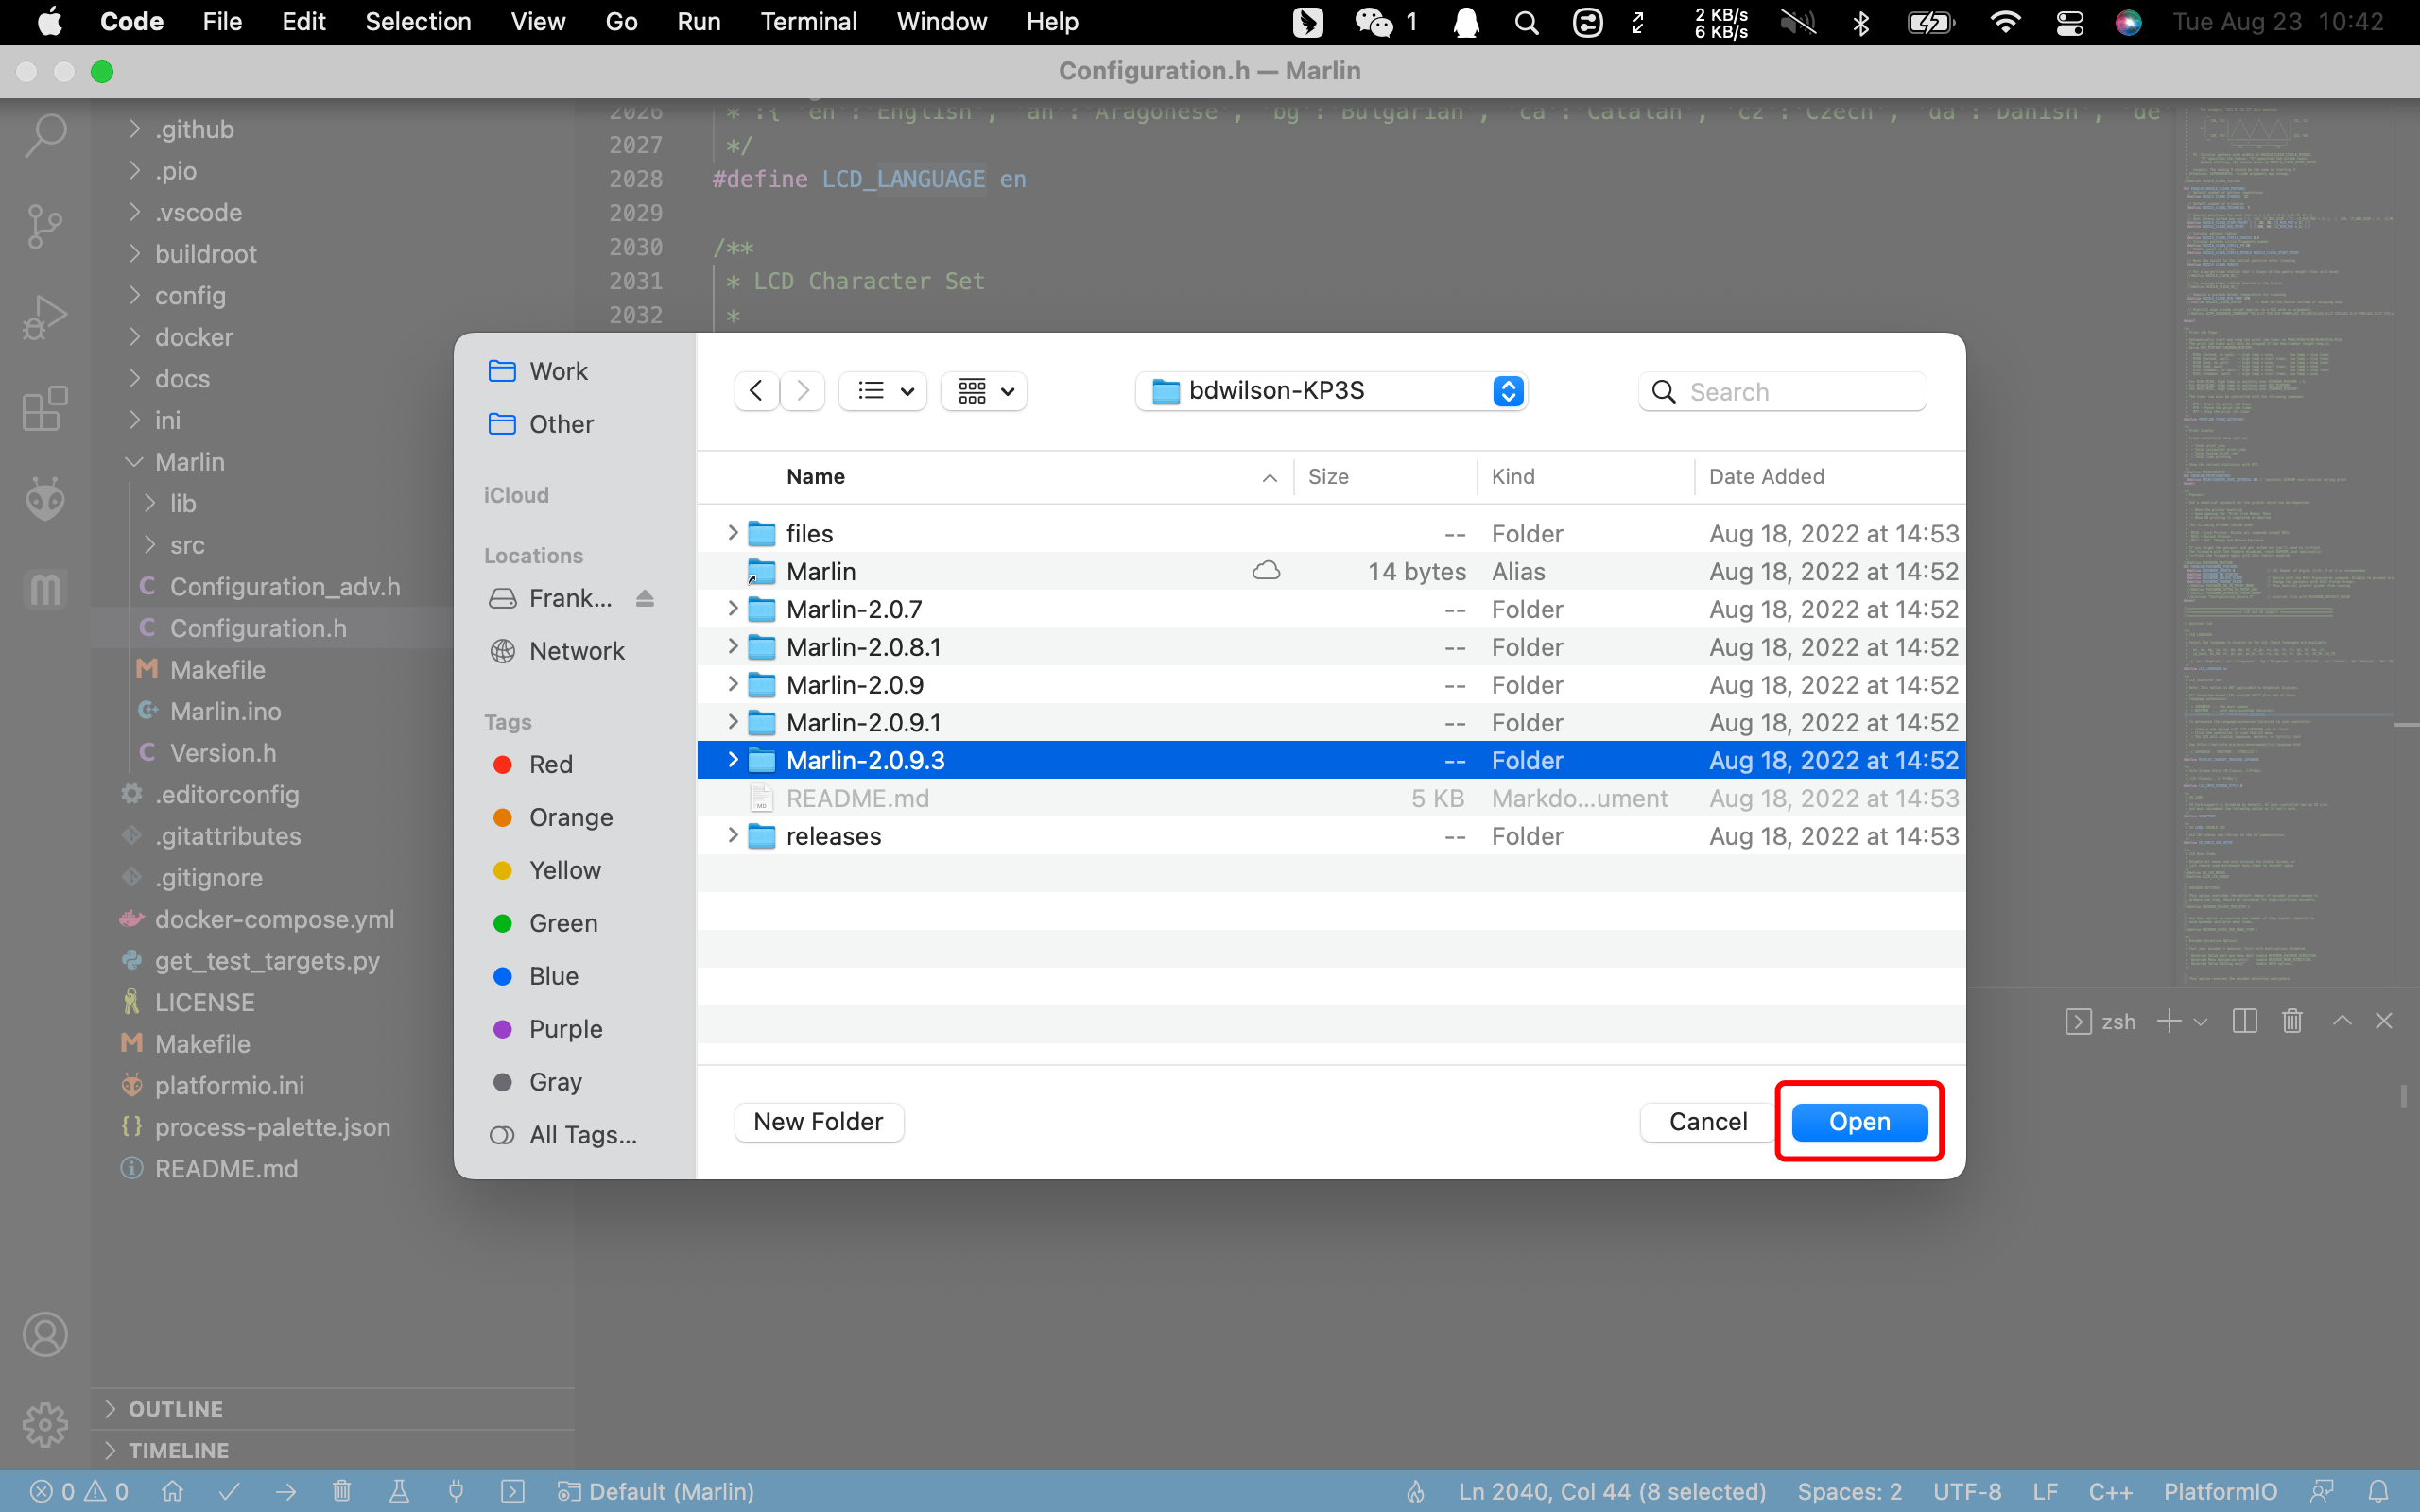Open the Go menu

pos(621,22)
